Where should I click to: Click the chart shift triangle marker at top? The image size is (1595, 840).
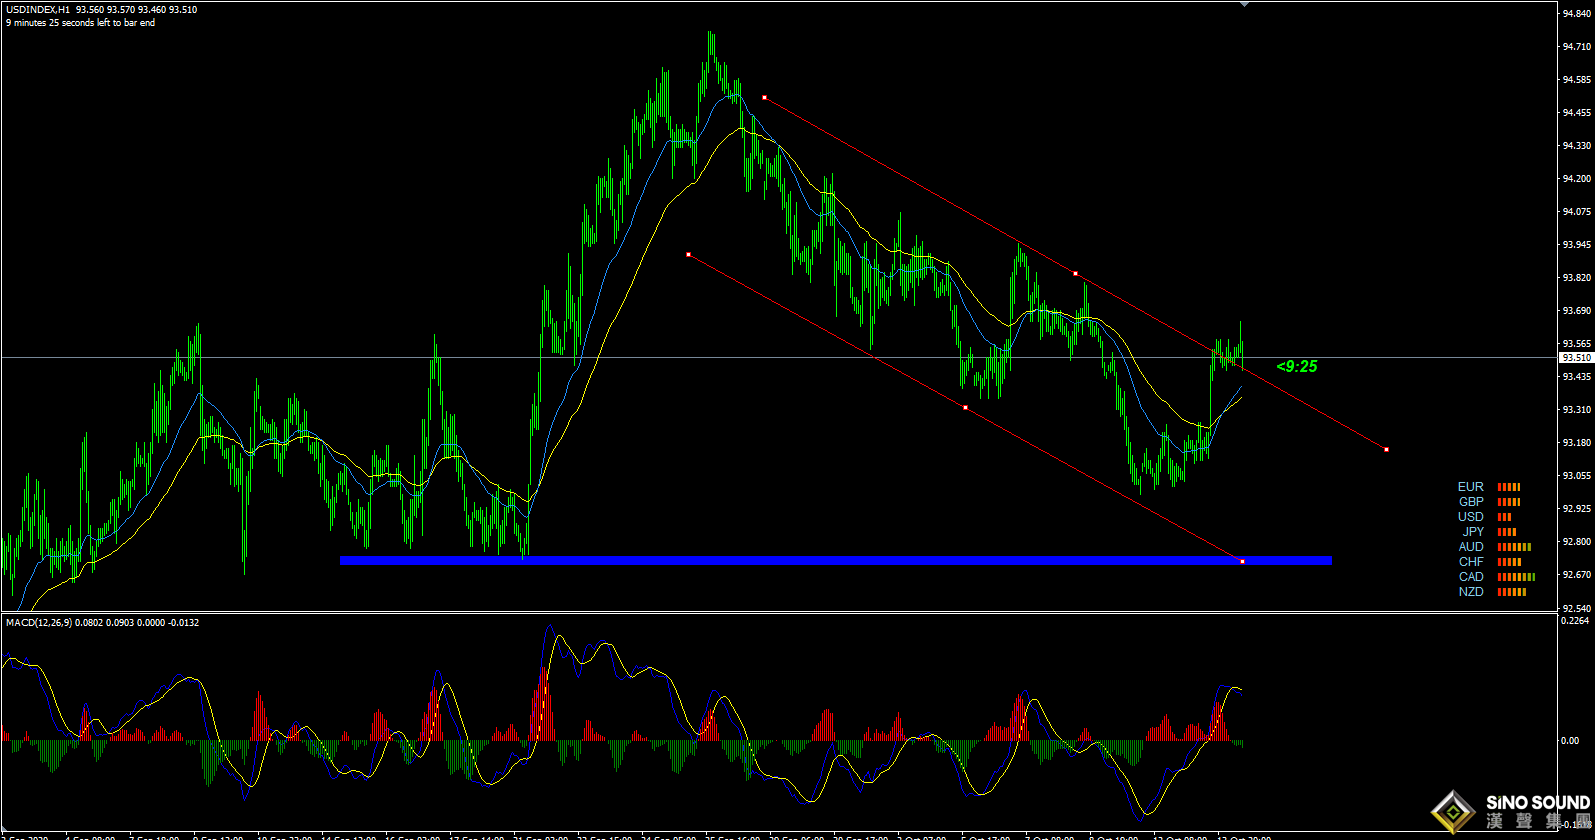pyautogui.click(x=1244, y=4)
